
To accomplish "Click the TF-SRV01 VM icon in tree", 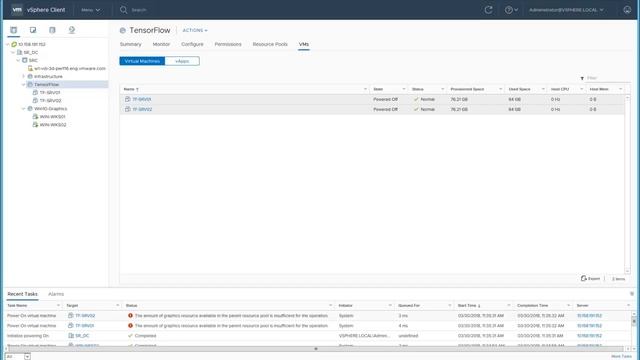I will (36, 93).
